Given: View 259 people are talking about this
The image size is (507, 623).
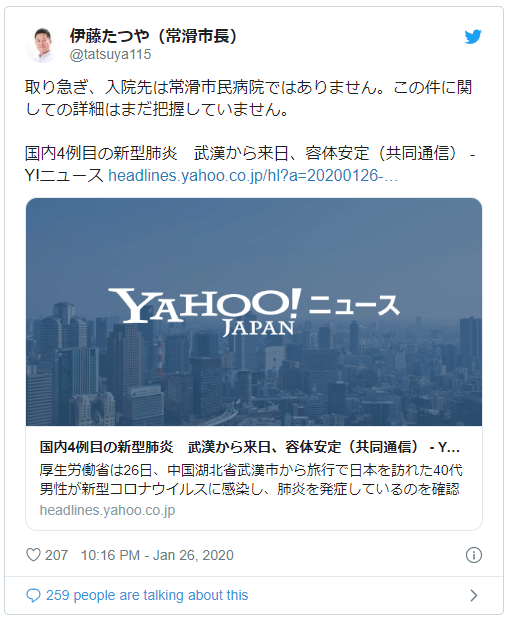Looking at the screenshot, I should pos(147,595).
